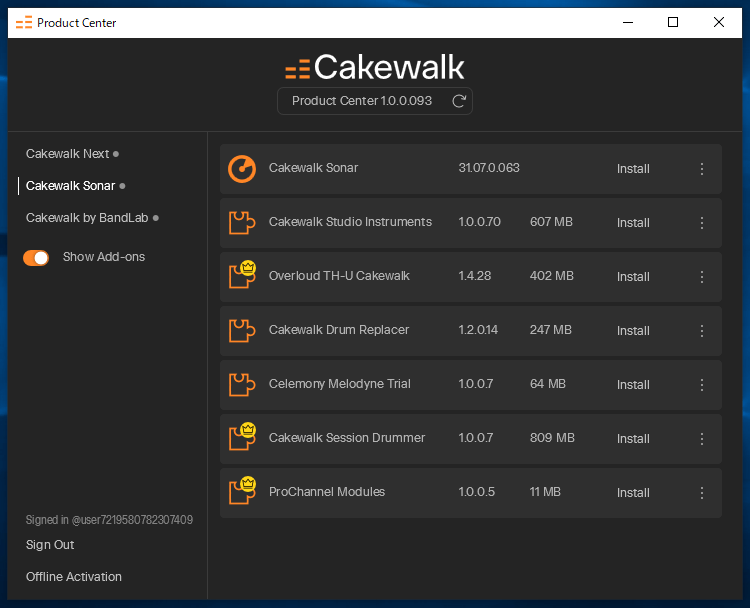The width and height of the screenshot is (750, 608).
Task: Maximize the Product Center window
Action: click(673, 22)
